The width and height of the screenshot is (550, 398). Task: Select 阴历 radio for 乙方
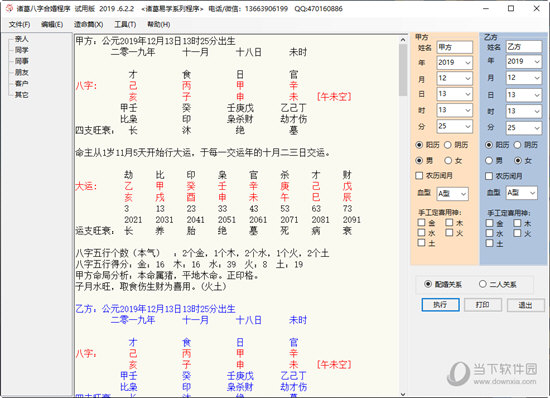tap(517, 145)
